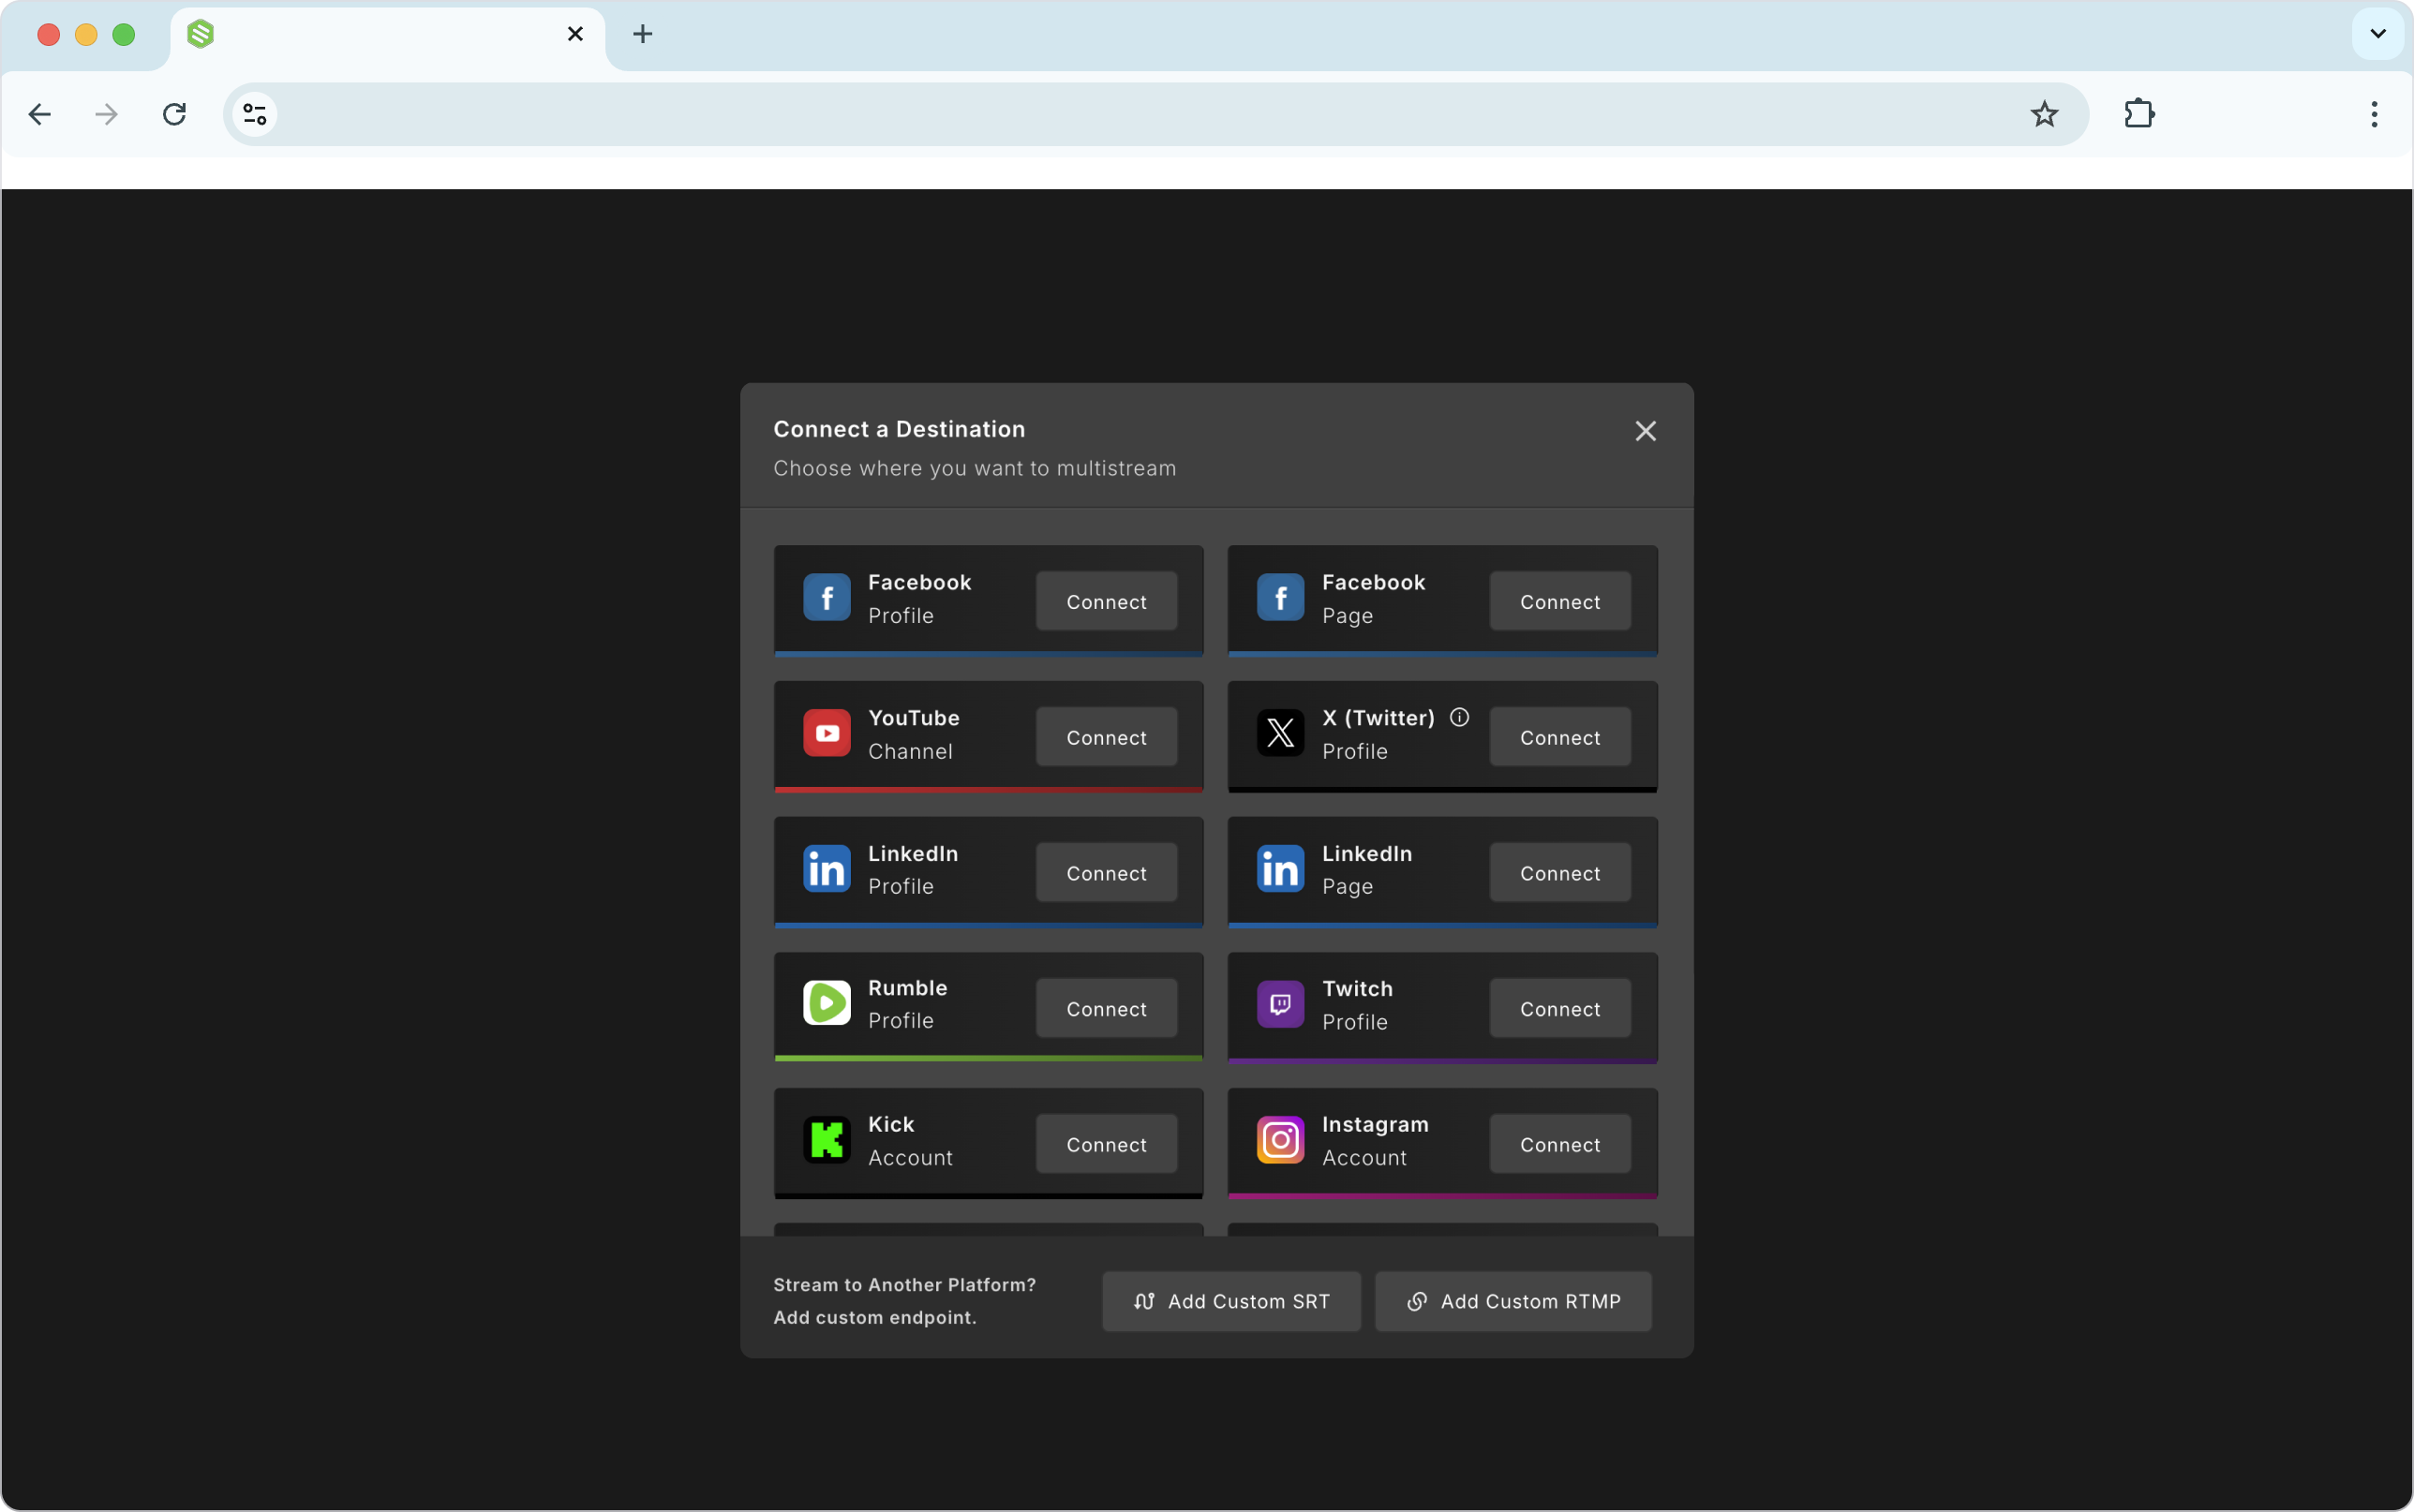Click the 'Instagram' label text
Image resolution: width=2414 pixels, height=1512 pixels.
pos(1375,1124)
